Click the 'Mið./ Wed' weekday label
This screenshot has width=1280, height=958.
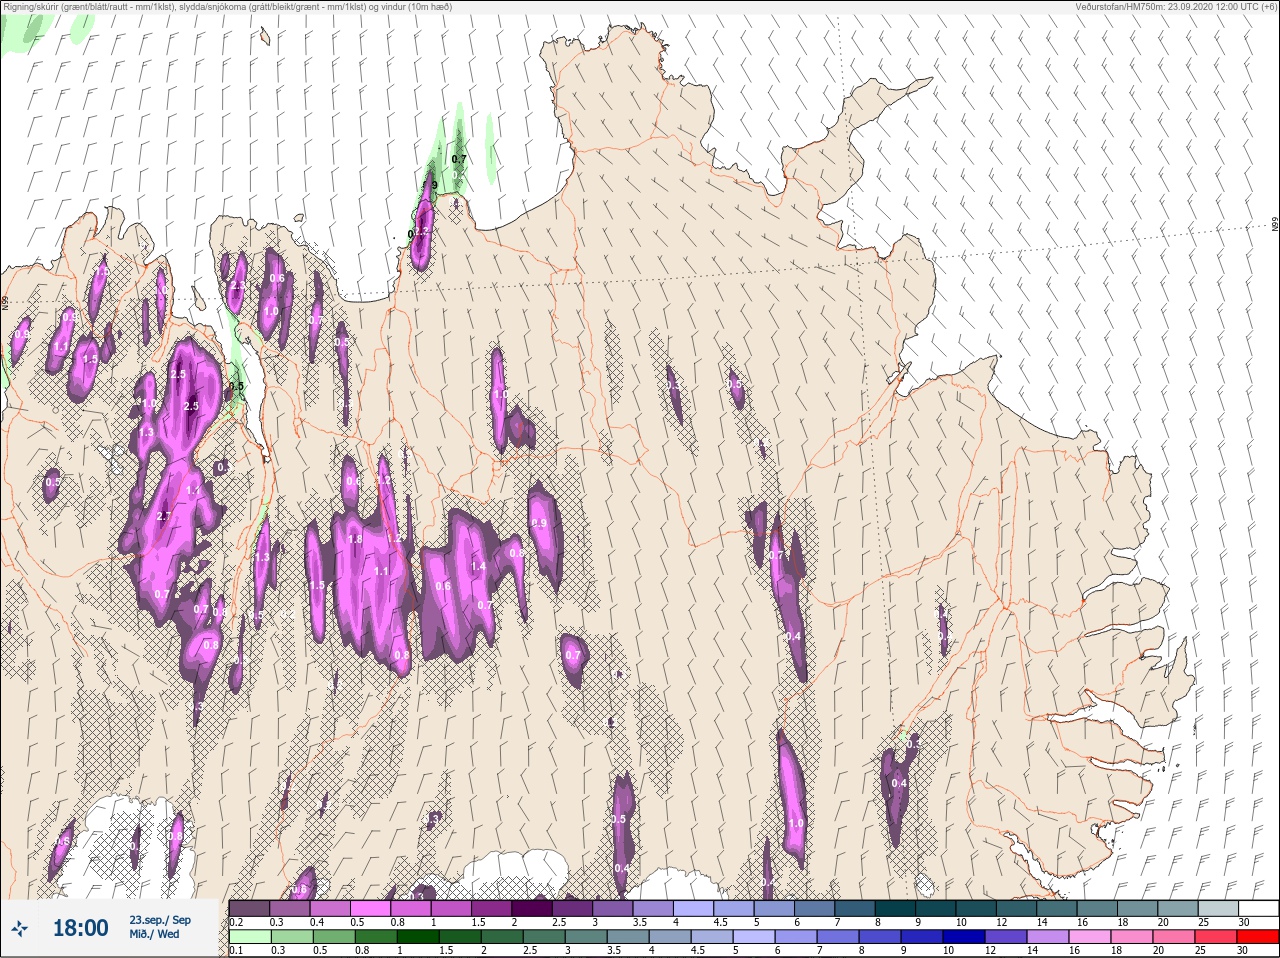click(154, 934)
